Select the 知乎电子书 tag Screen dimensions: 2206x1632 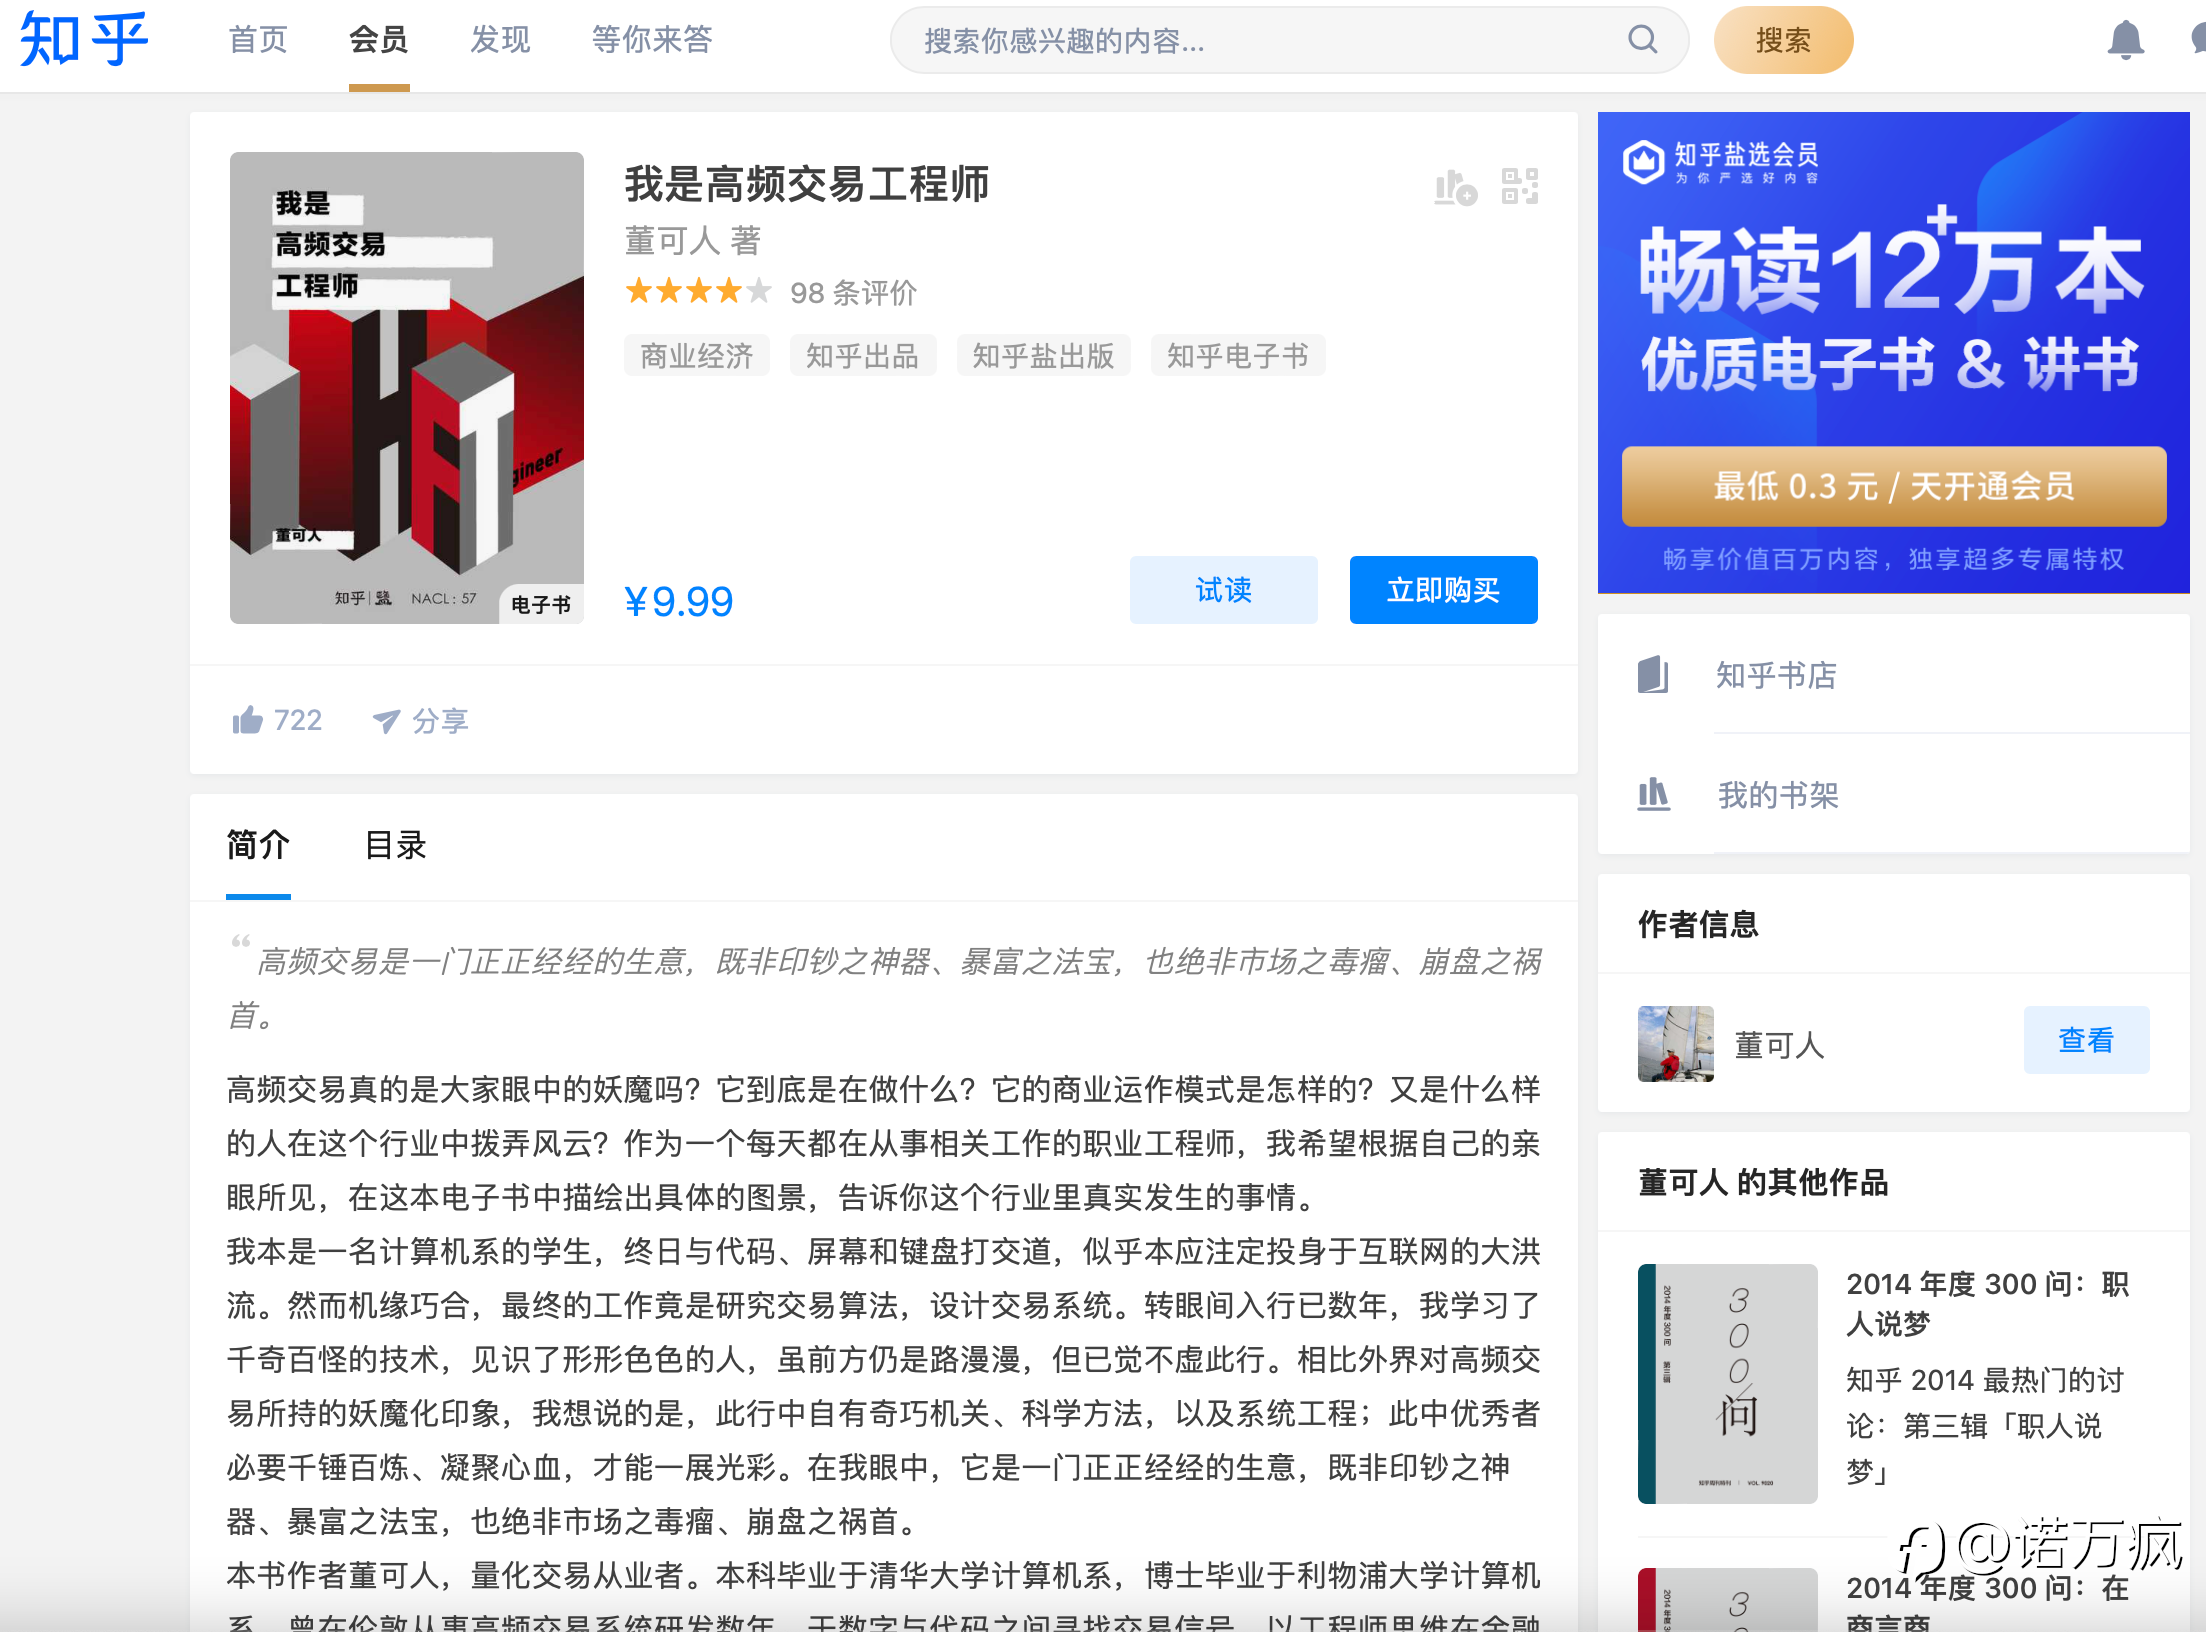pos(1238,356)
